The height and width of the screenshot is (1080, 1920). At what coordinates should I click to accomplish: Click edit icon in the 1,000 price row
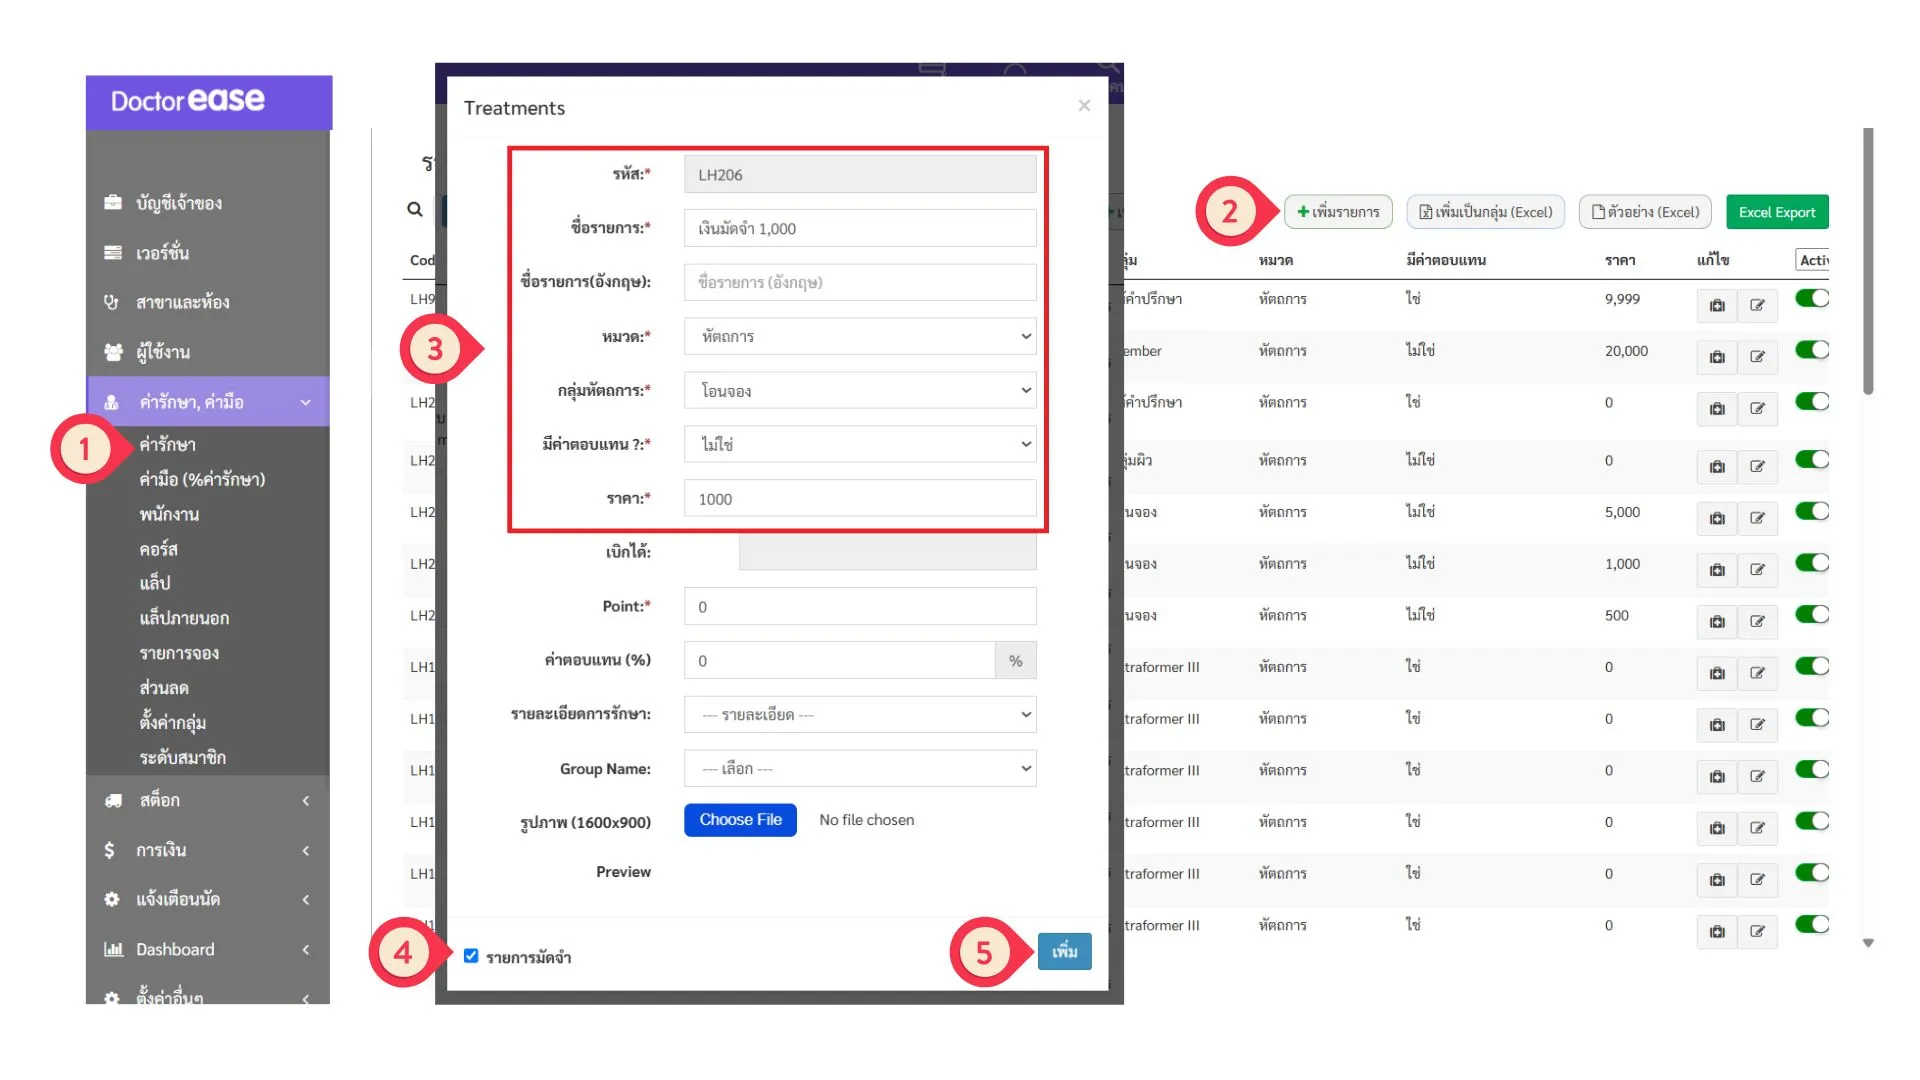click(x=1757, y=570)
